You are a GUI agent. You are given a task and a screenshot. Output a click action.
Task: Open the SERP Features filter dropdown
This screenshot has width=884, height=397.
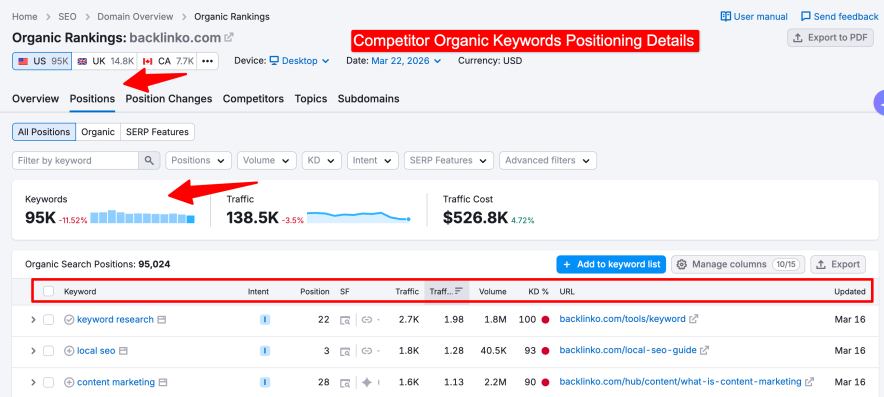(449, 160)
